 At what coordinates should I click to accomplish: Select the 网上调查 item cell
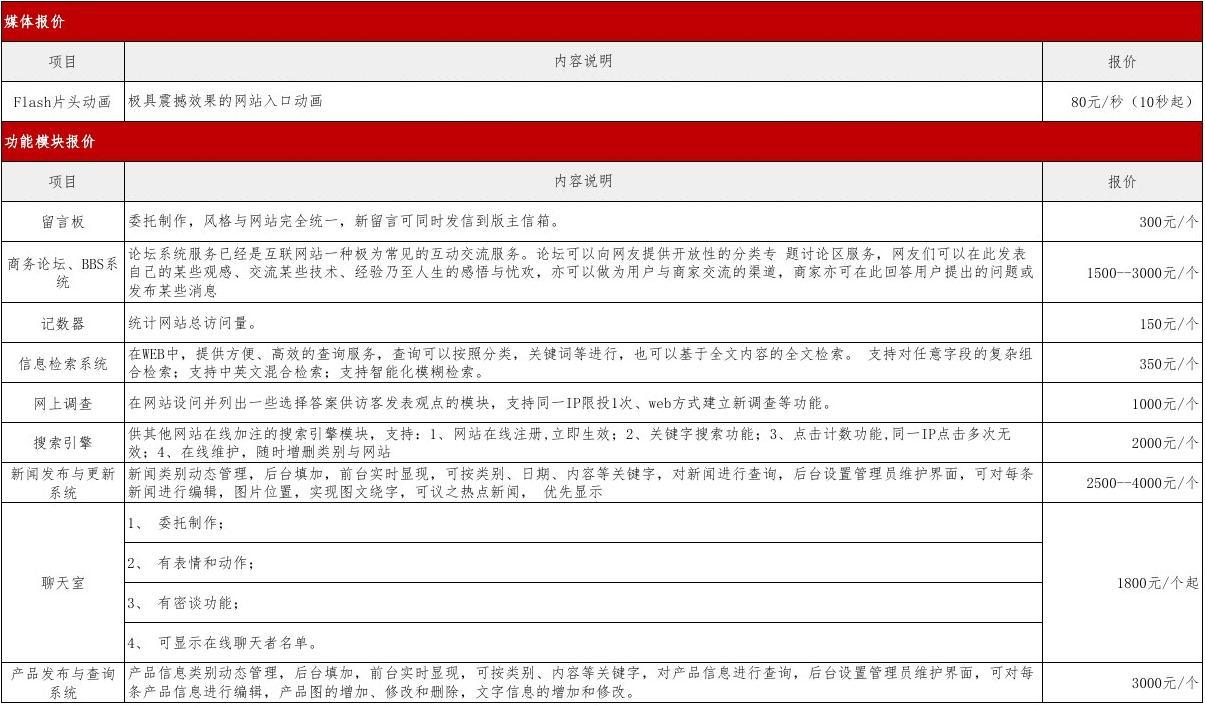click(63, 404)
